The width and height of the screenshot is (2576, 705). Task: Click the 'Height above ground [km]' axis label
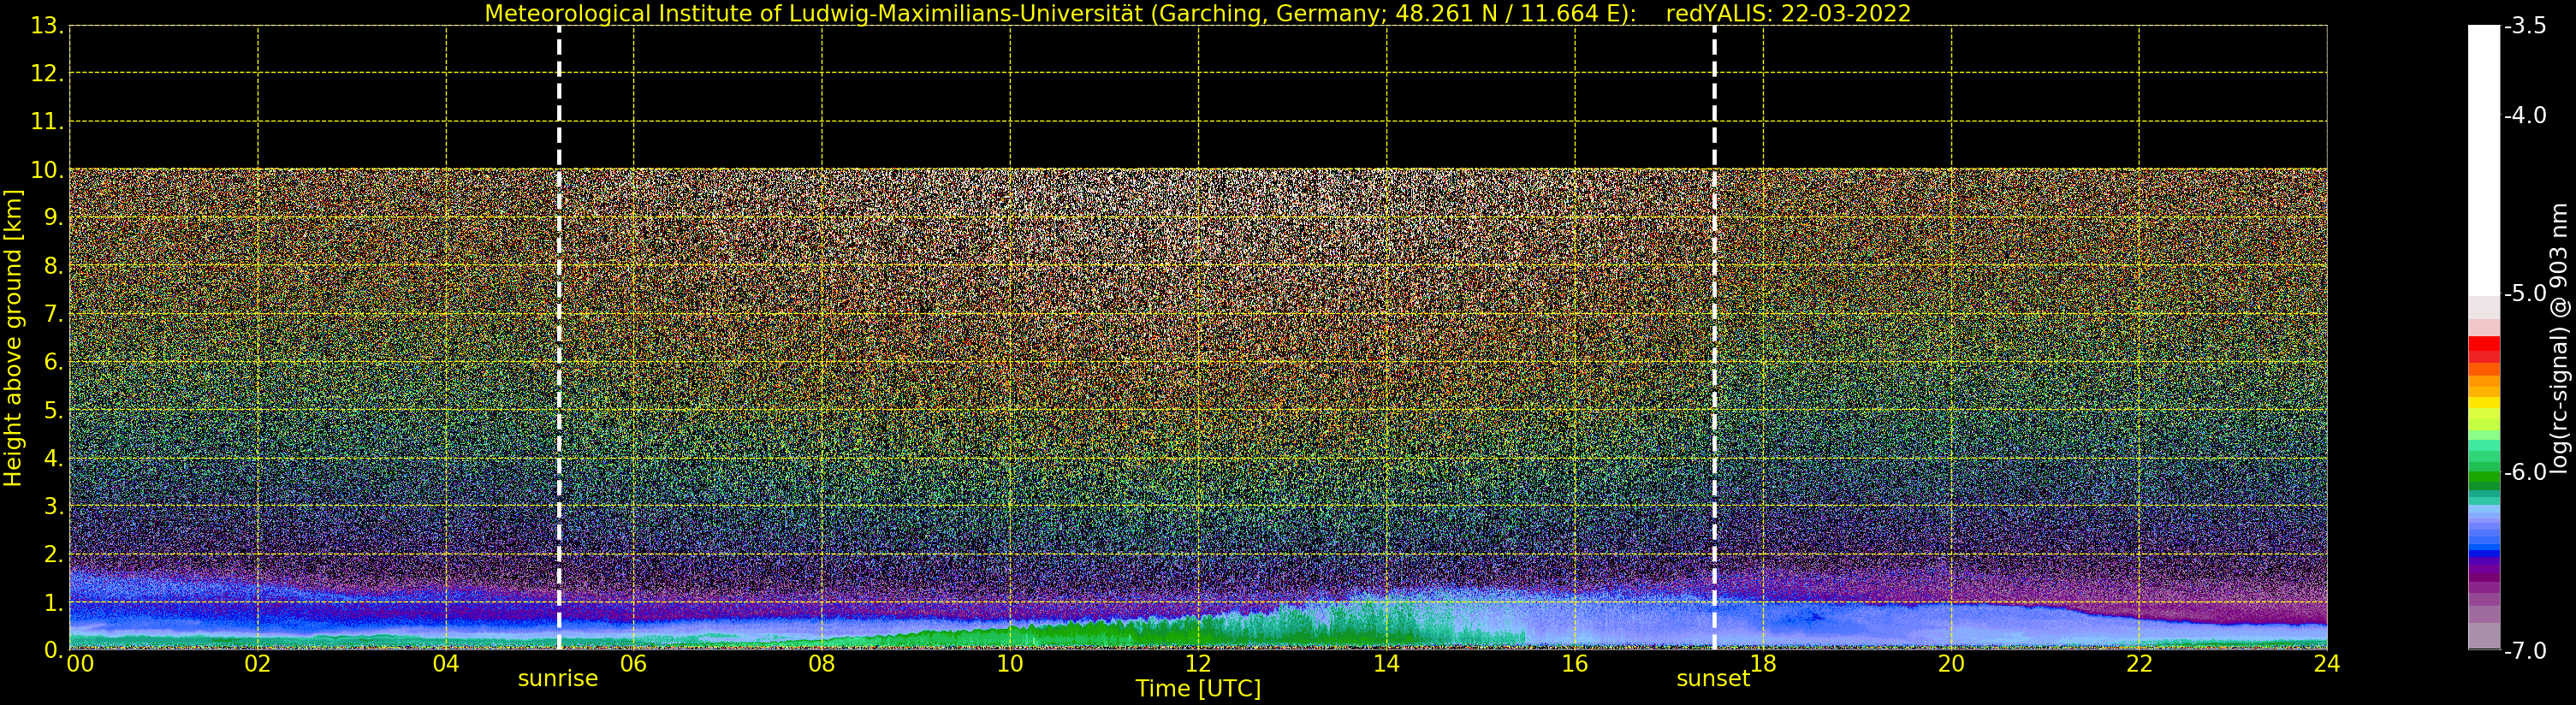(x=13, y=338)
